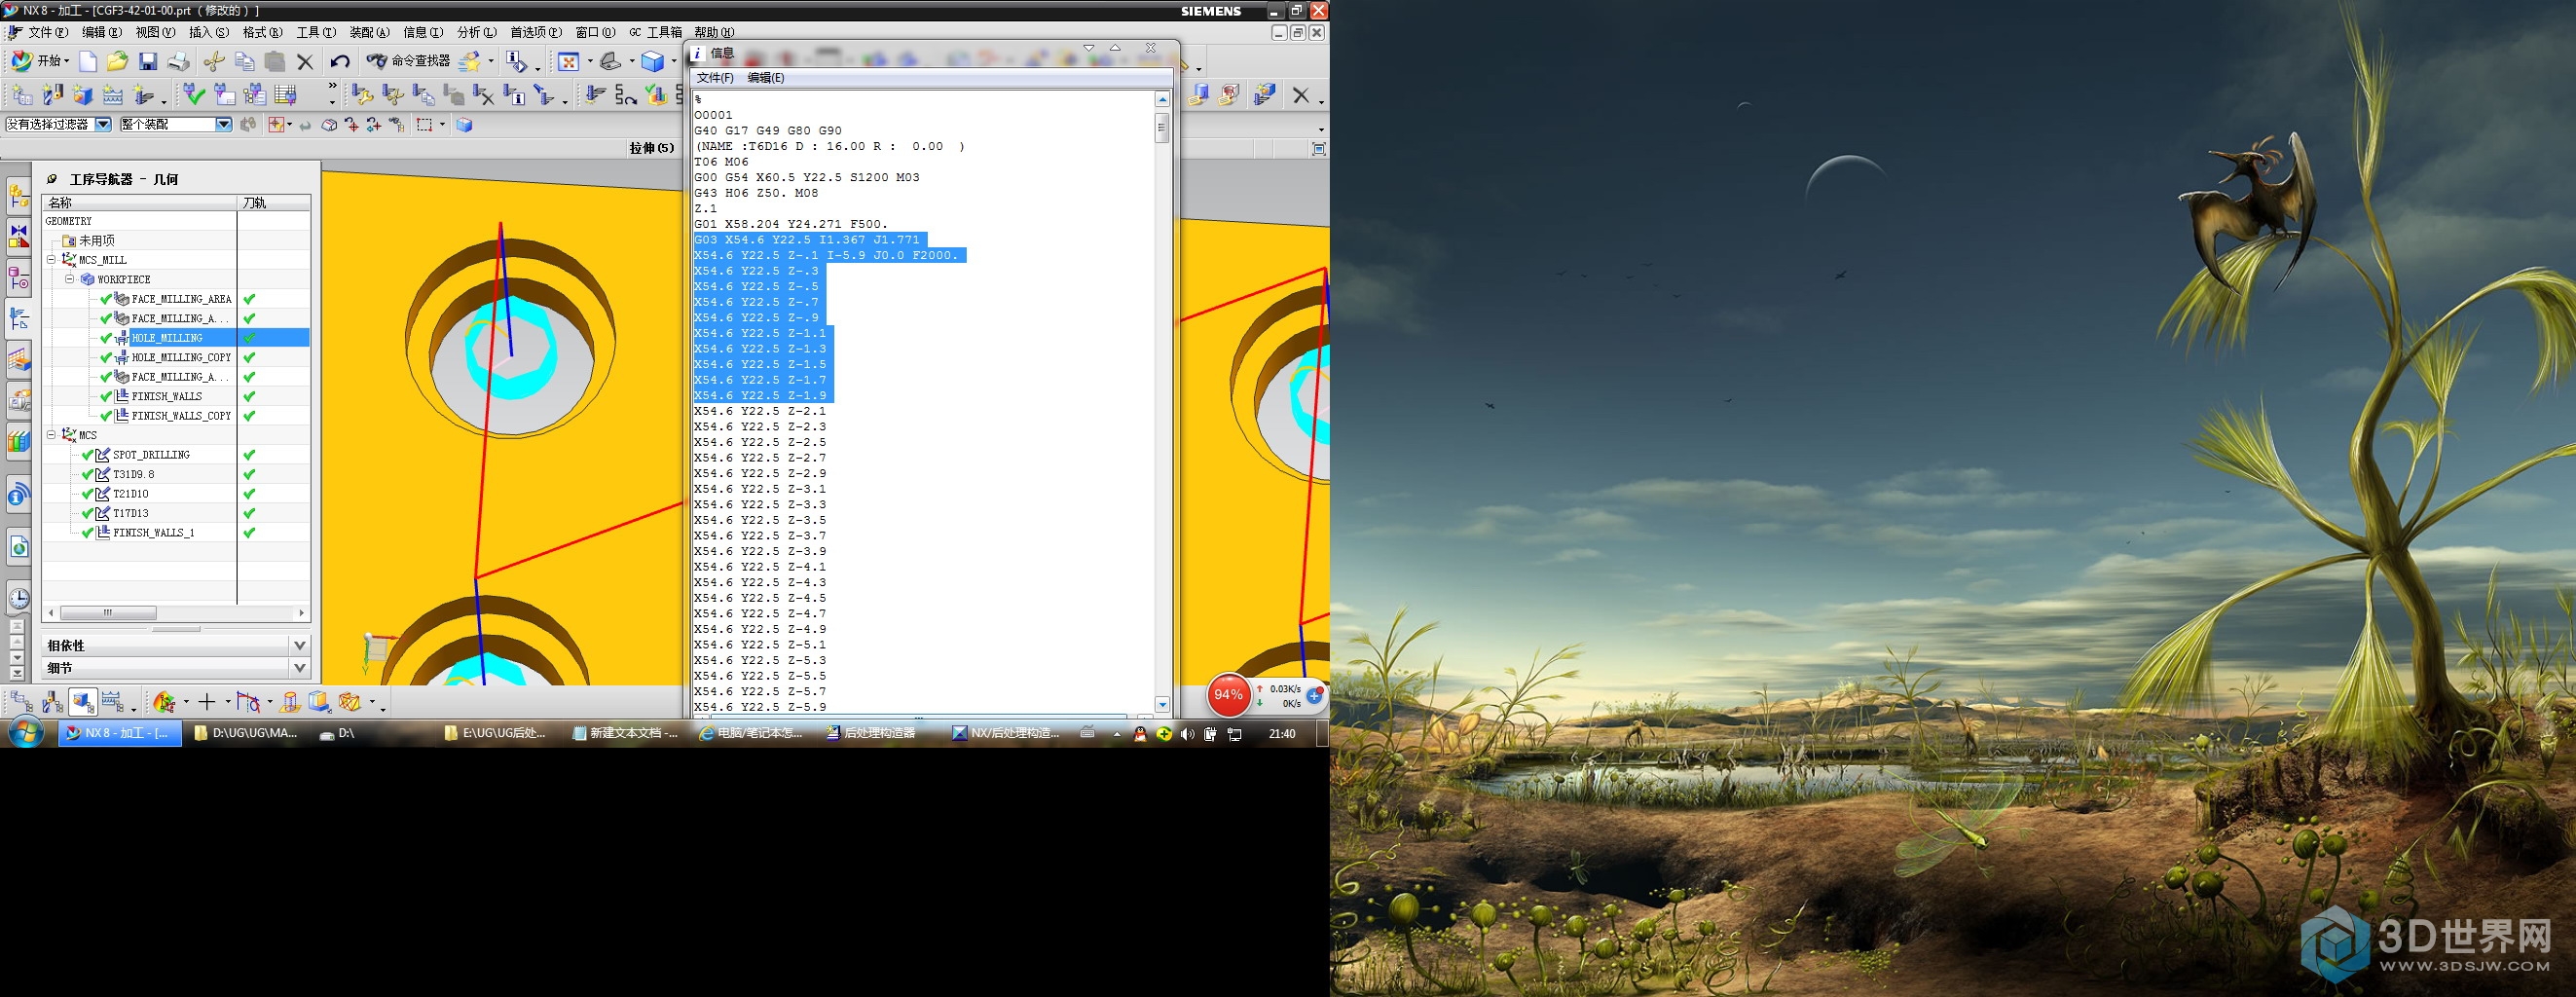Click toolpath check for T21D10 row

249,494
